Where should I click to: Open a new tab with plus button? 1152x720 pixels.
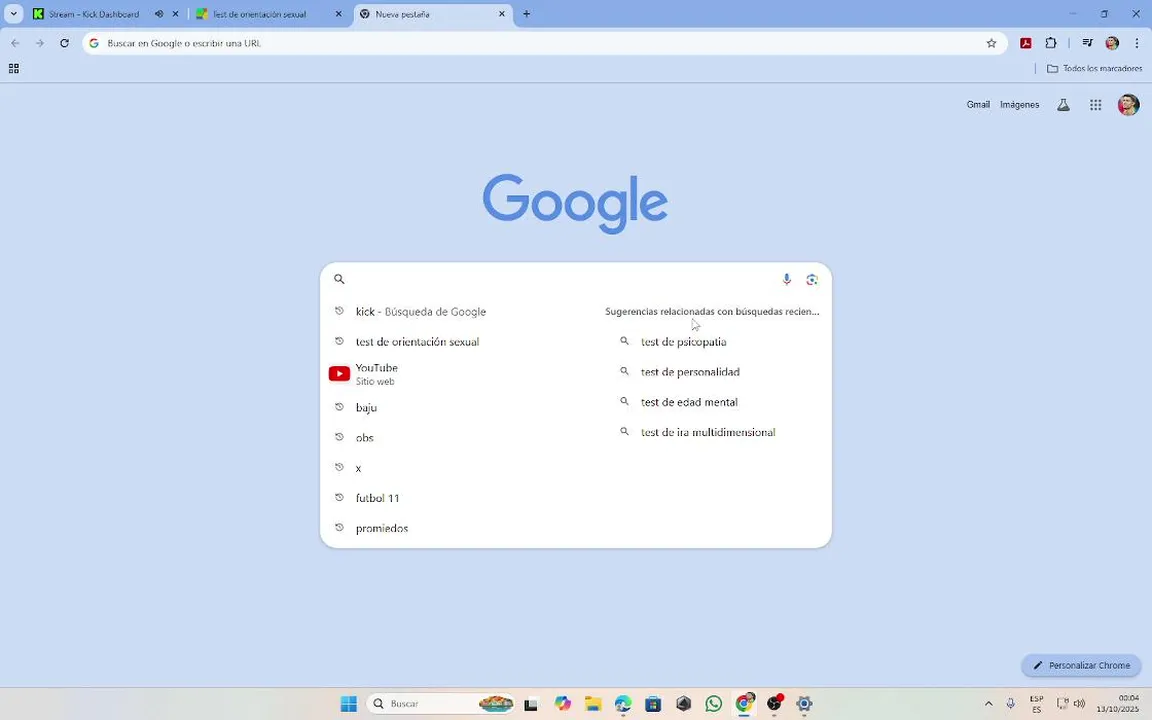point(526,14)
